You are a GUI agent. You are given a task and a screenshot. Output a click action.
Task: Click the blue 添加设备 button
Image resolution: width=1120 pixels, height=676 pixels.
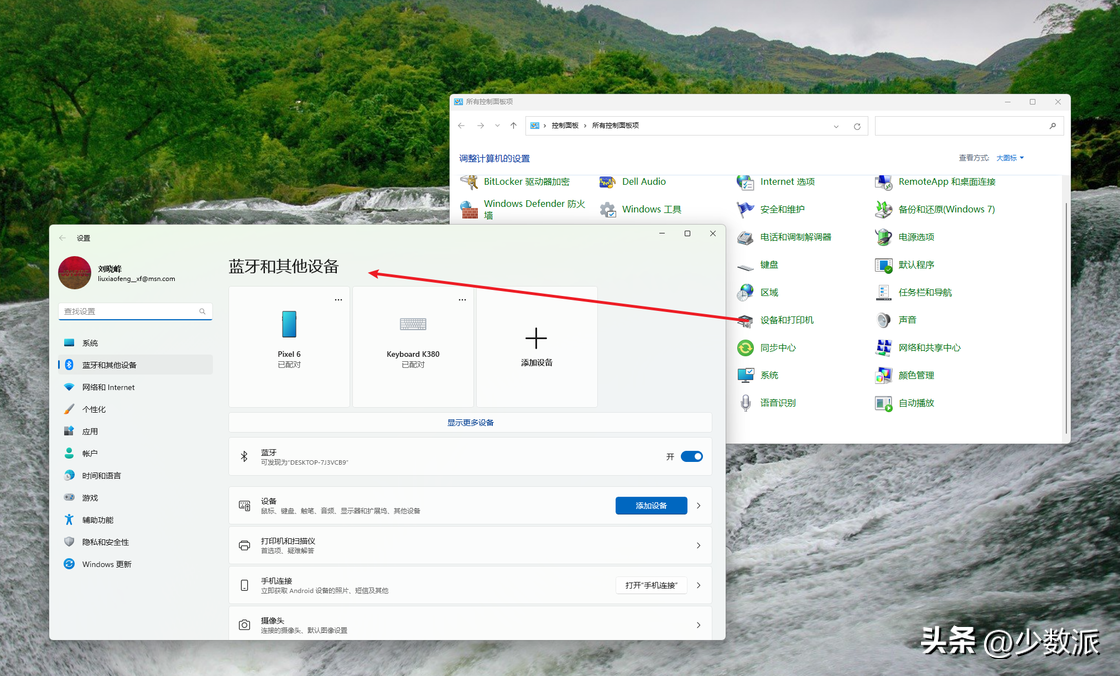tap(651, 506)
